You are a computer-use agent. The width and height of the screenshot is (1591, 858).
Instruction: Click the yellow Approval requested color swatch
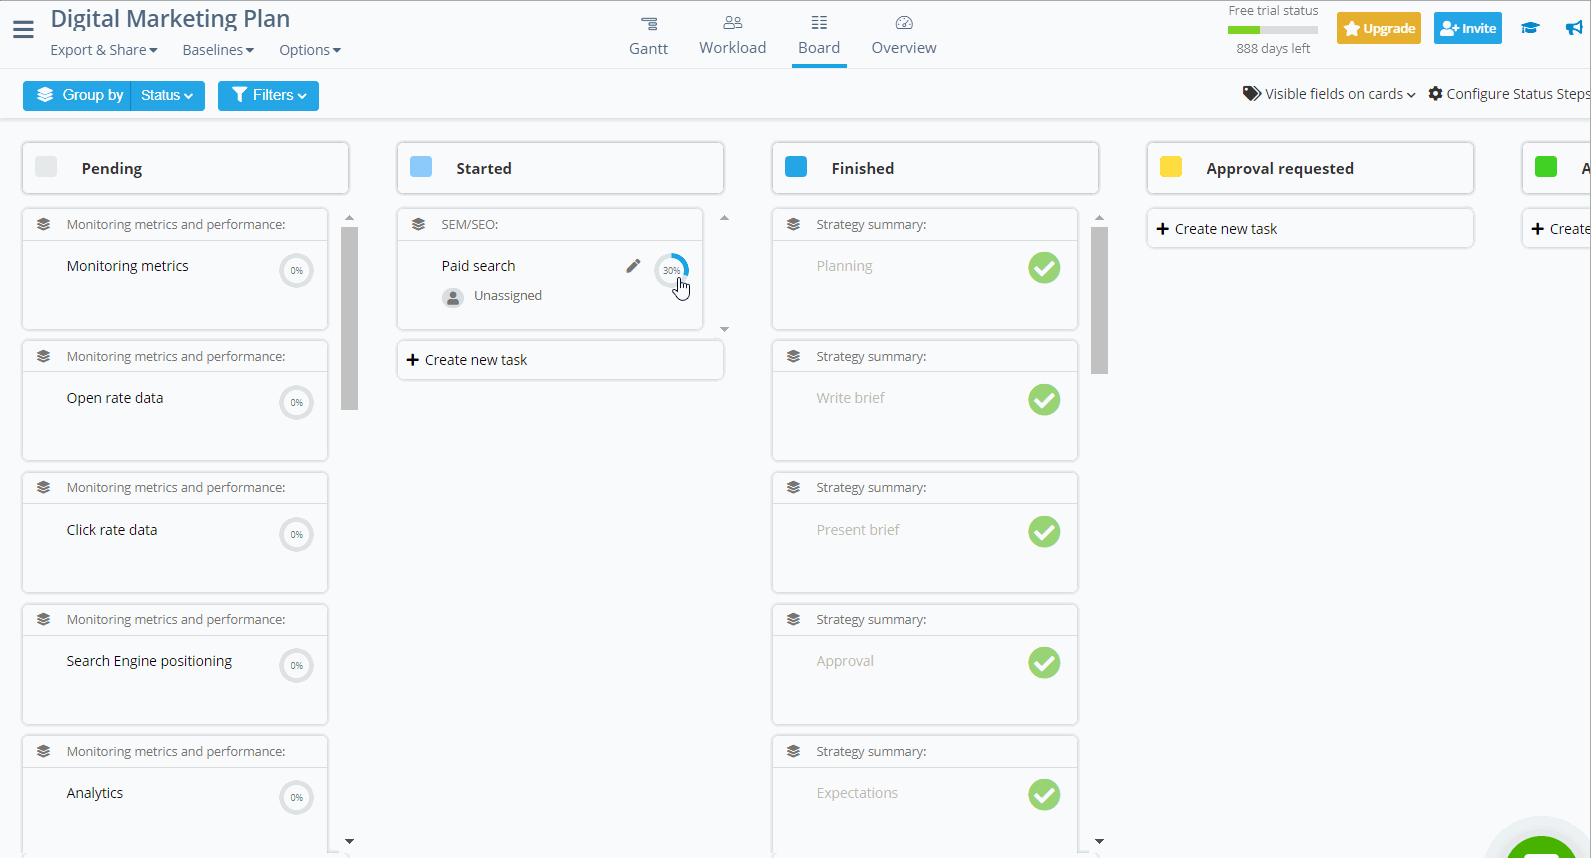1171,167
